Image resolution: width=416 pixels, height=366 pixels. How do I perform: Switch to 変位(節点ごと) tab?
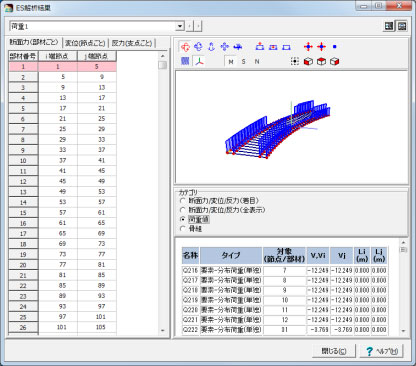85,43
